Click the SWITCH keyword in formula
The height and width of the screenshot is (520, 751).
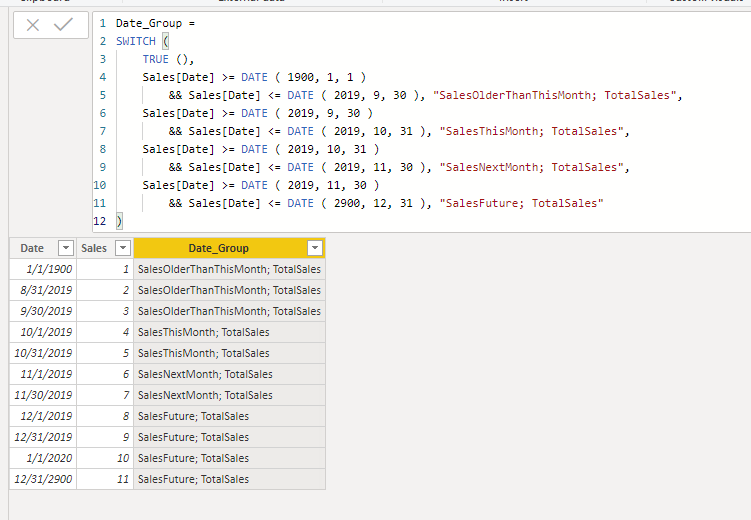(x=136, y=41)
